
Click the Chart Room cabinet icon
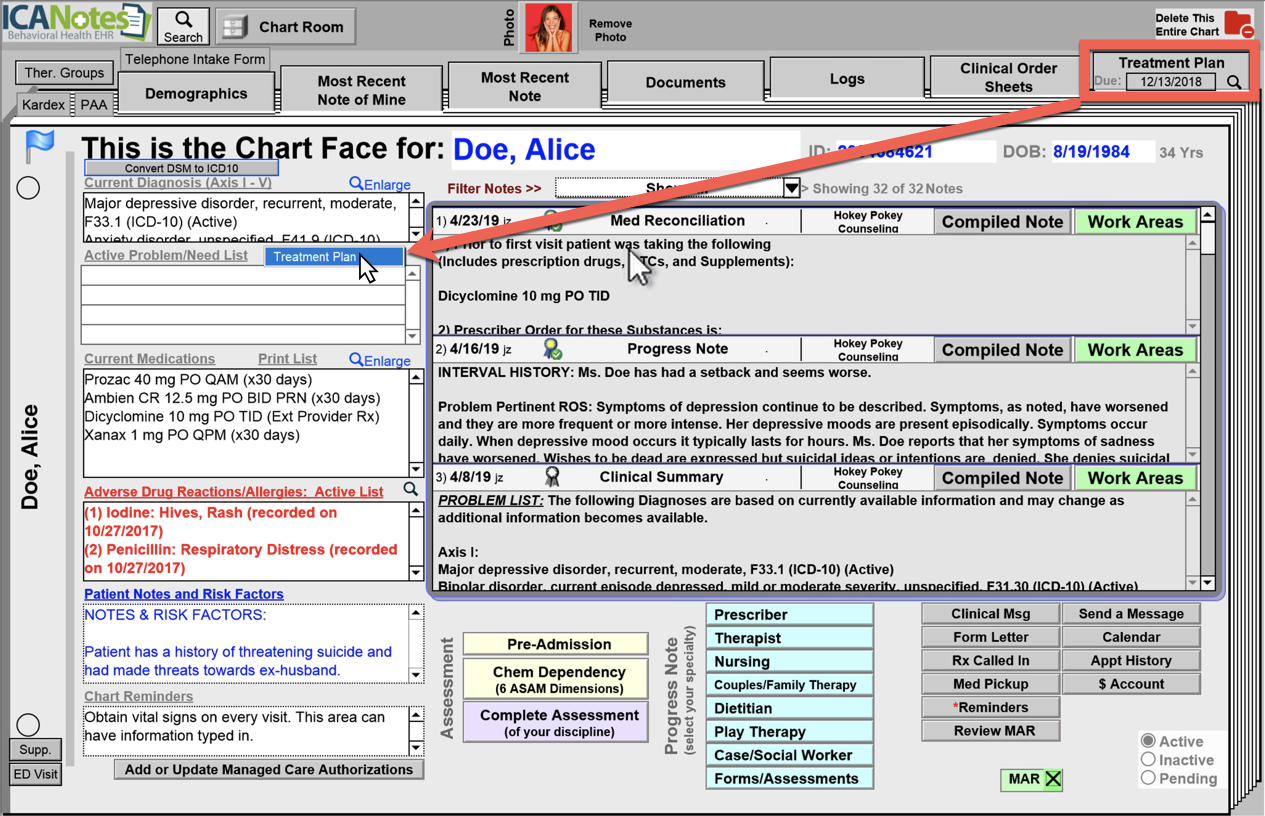click(234, 27)
